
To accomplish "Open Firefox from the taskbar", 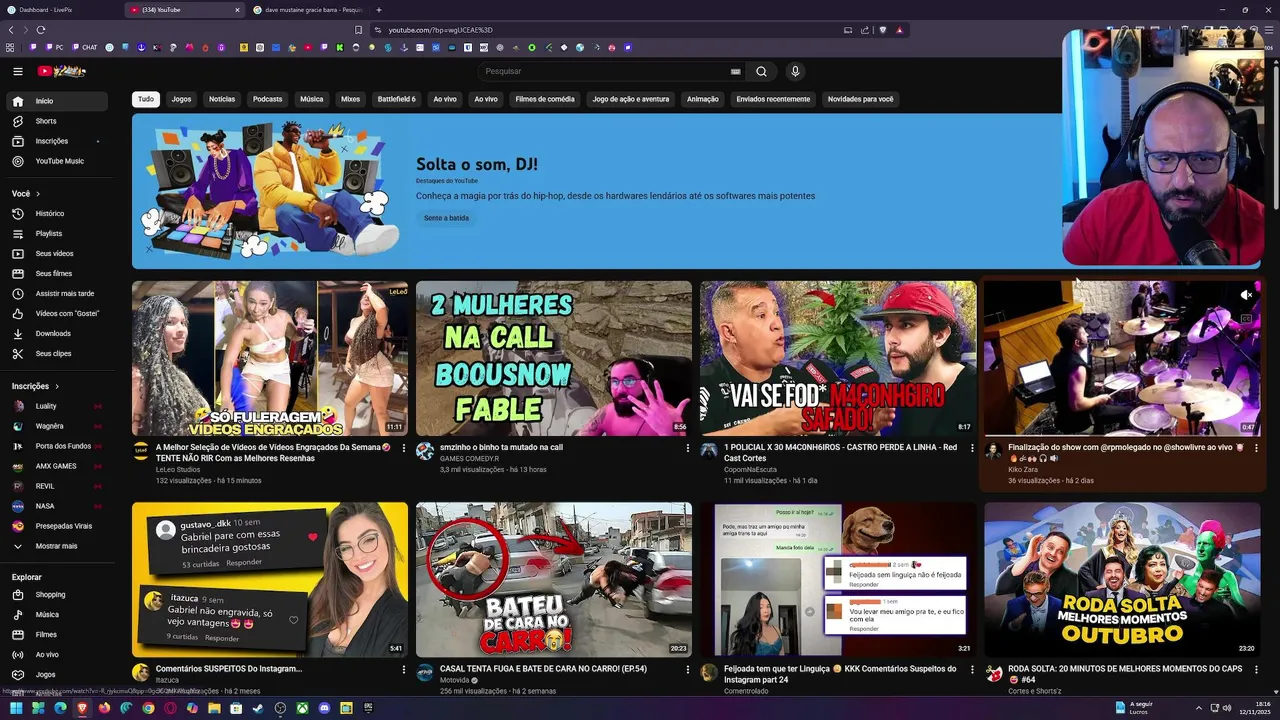I will [x=104, y=708].
